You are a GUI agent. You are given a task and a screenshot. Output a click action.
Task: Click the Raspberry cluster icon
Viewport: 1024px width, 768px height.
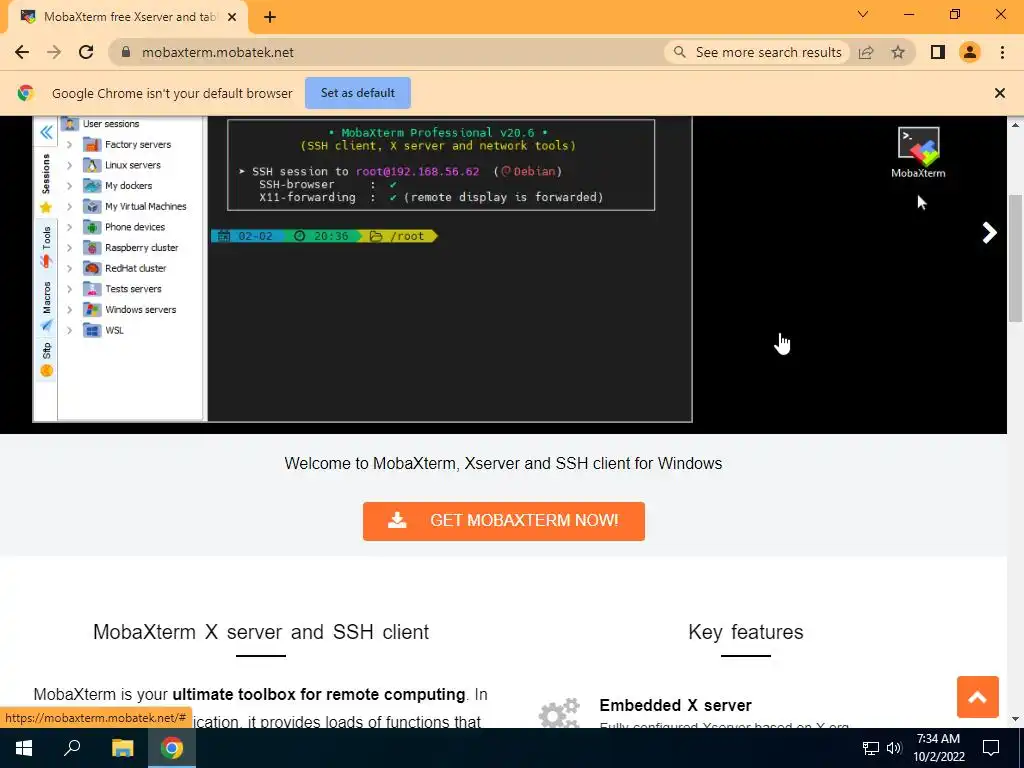(x=92, y=248)
